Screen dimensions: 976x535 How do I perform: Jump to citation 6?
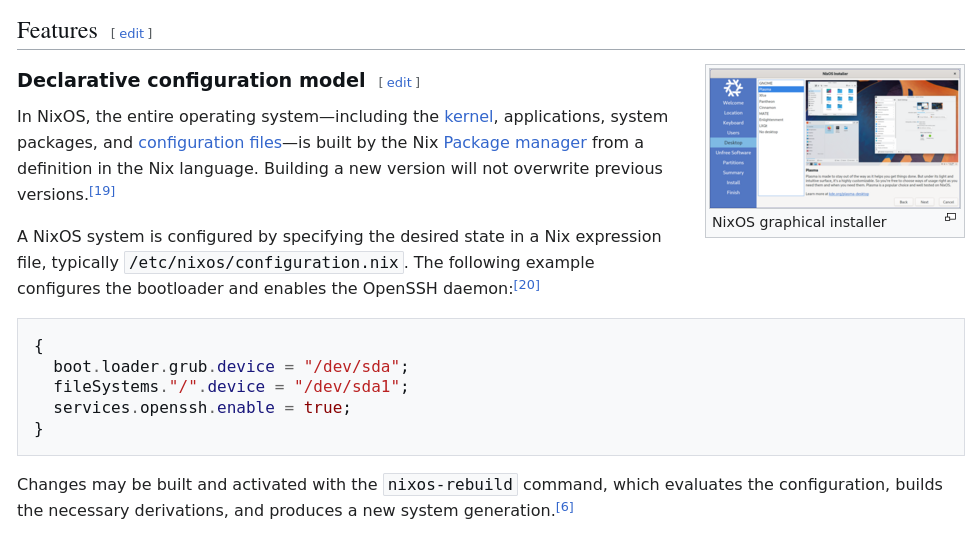pyautogui.click(x=565, y=507)
